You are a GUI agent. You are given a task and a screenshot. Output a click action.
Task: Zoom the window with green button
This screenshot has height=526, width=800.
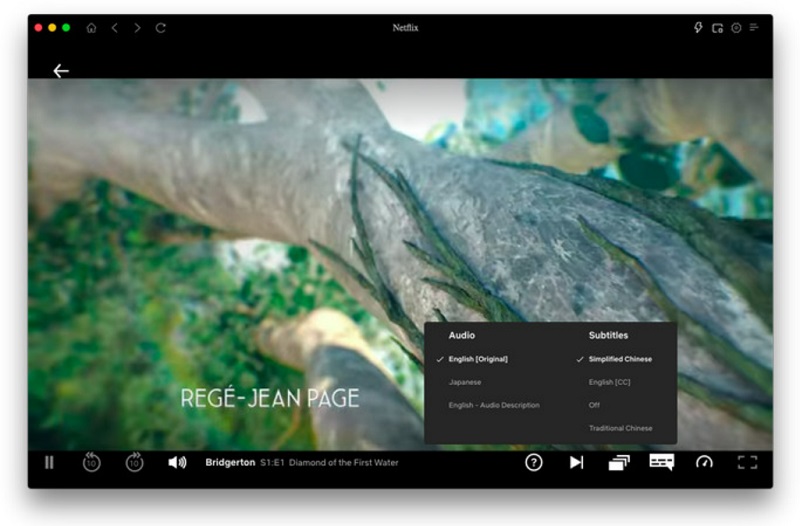point(66,28)
